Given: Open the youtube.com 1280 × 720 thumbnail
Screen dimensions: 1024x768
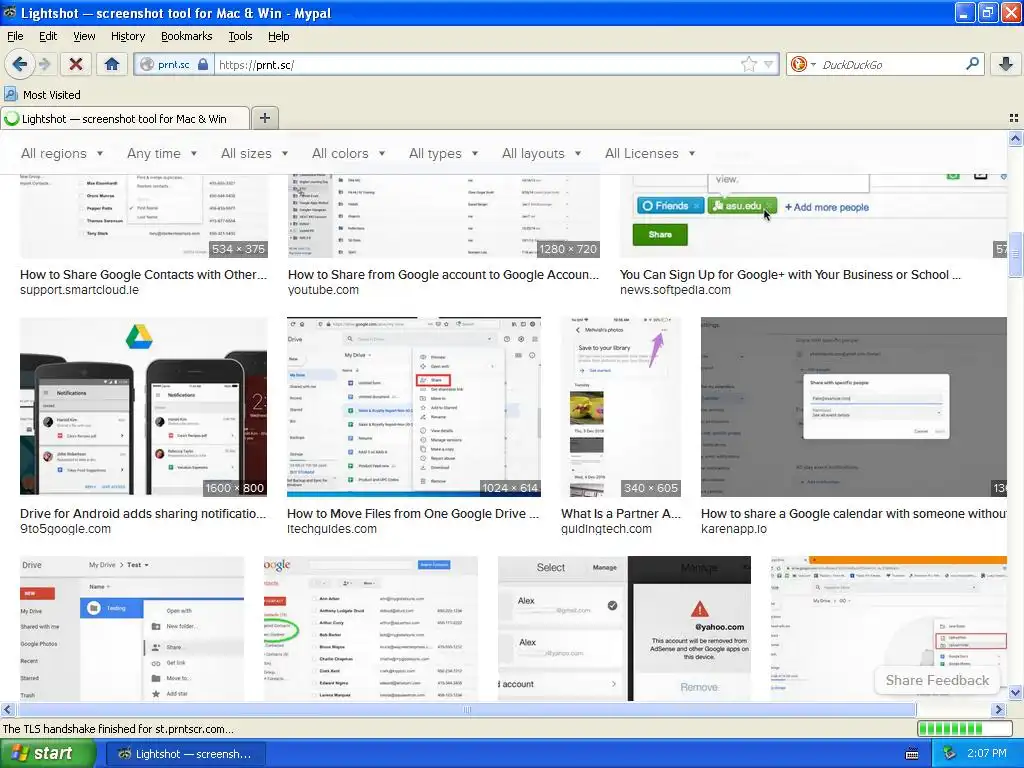Looking at the screenshot, I should [x=443, y=216].
